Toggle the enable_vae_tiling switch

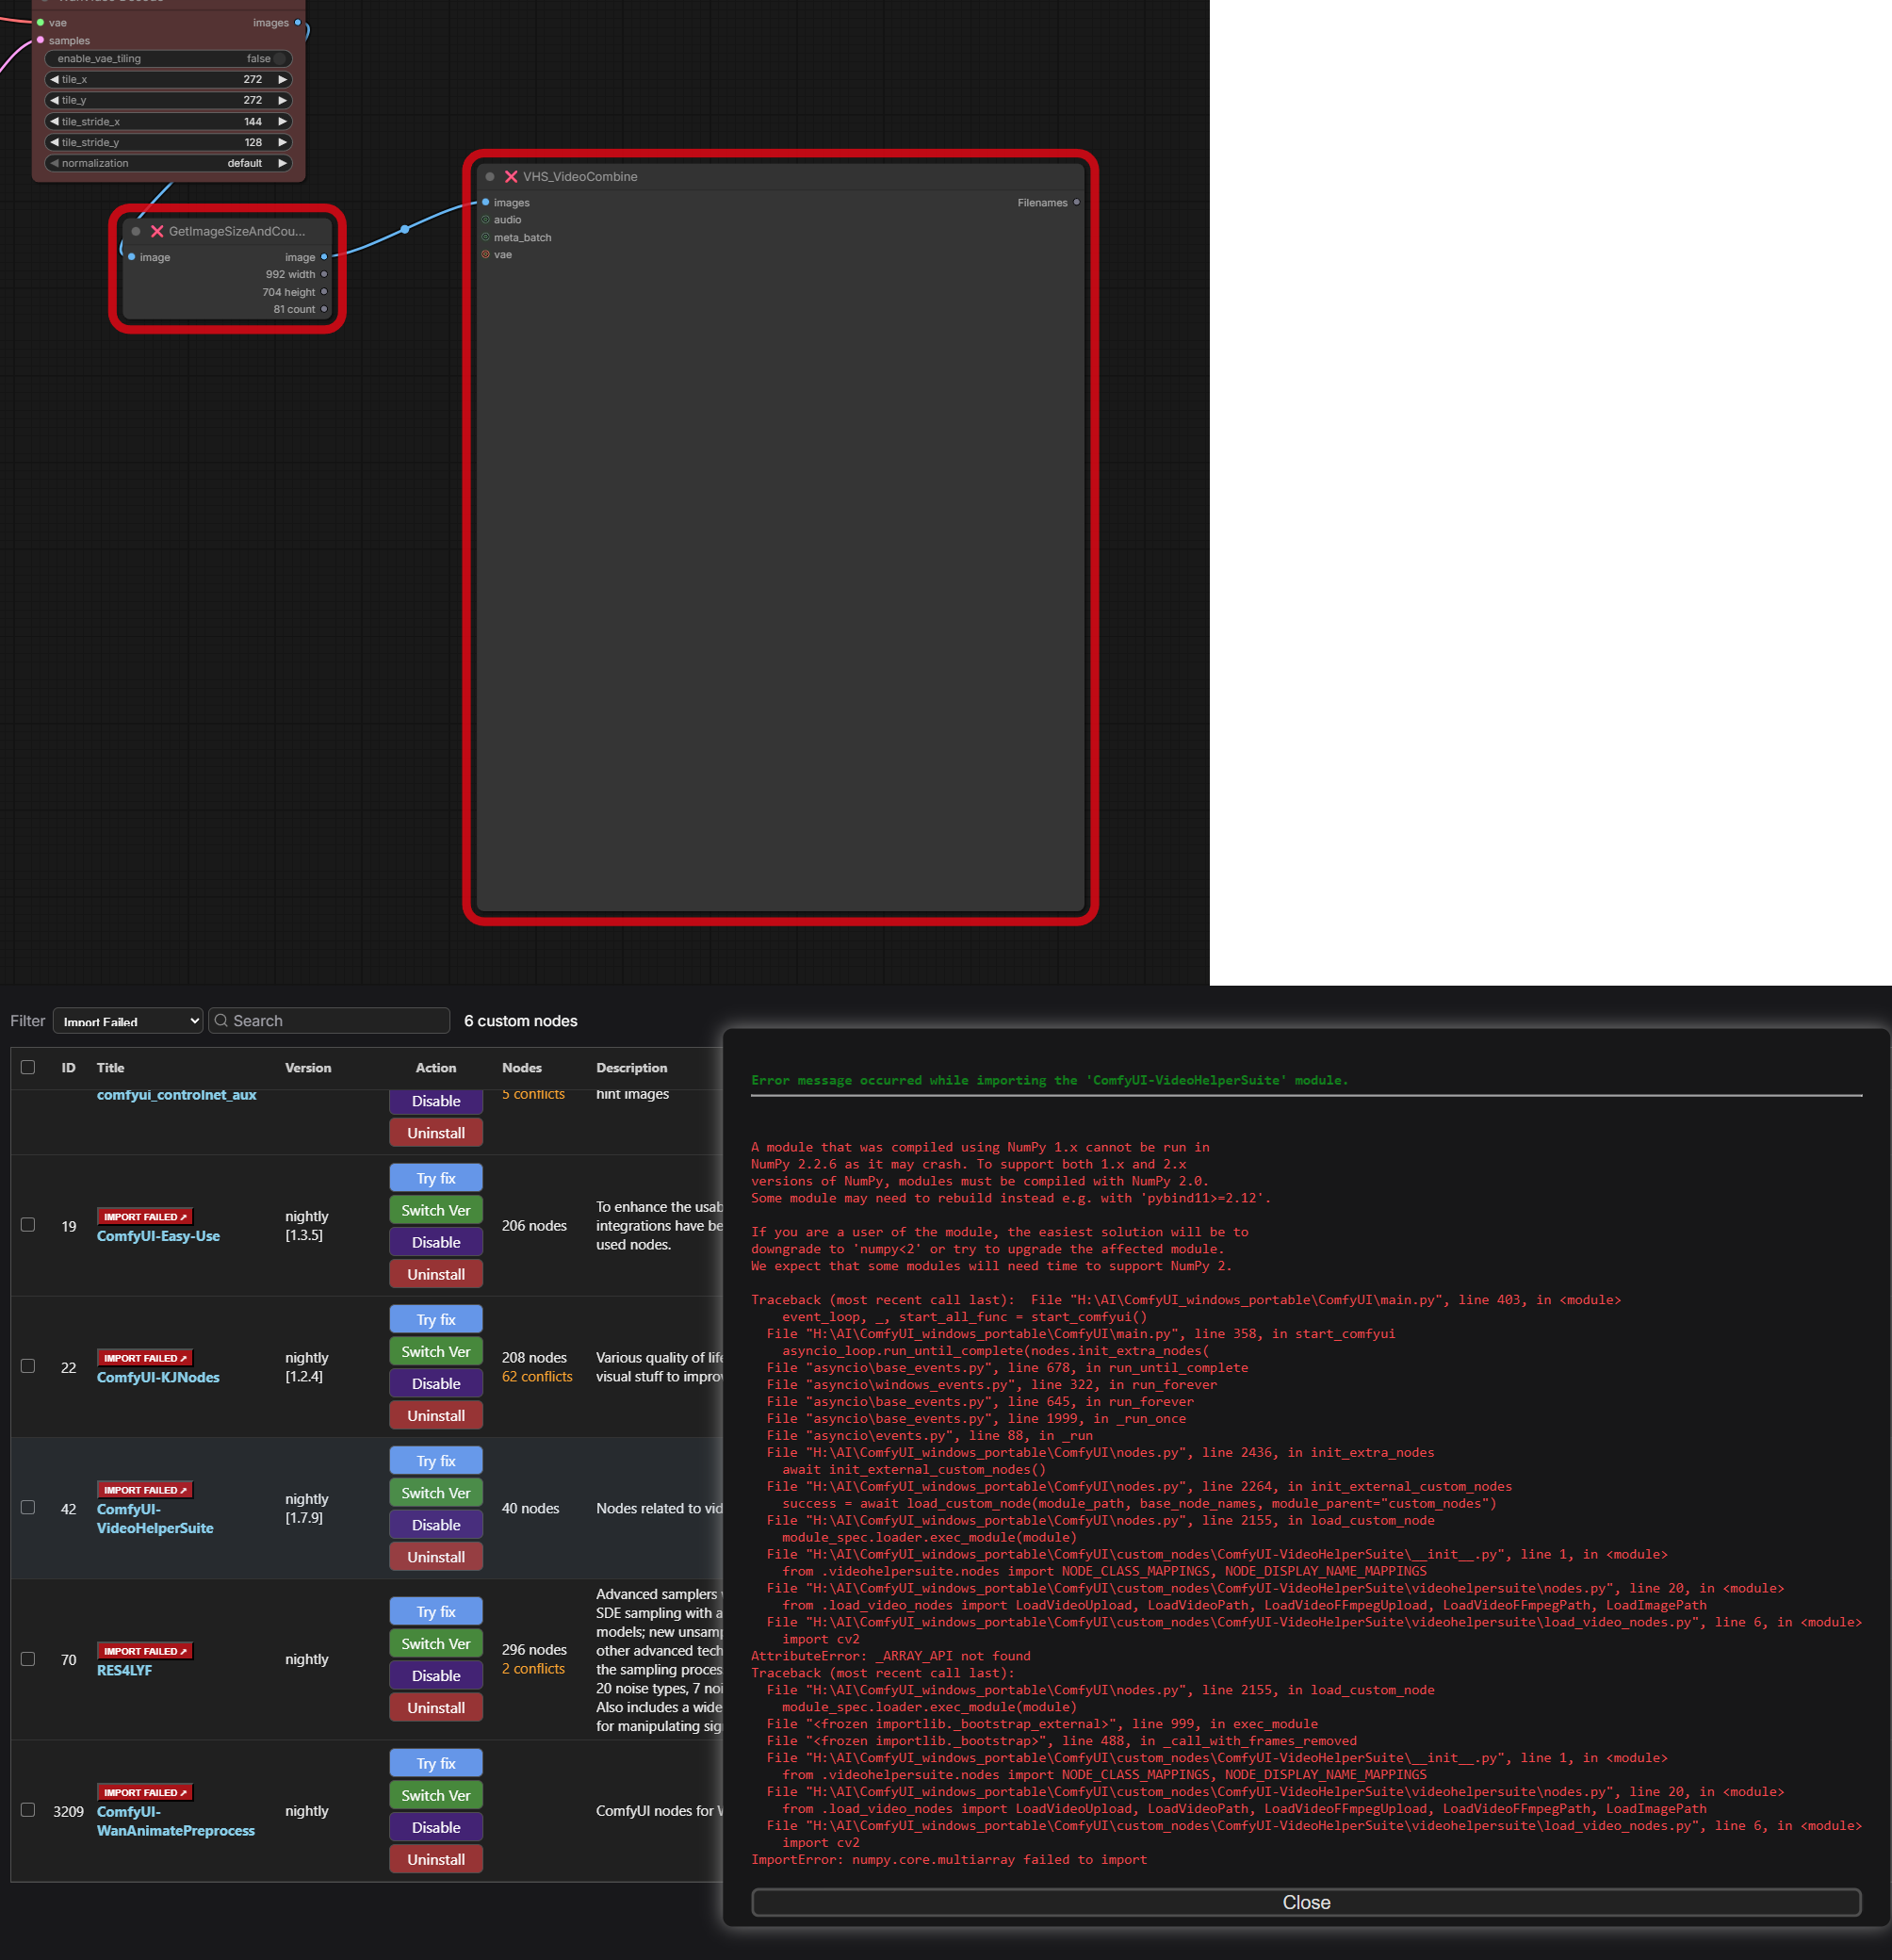278,59
